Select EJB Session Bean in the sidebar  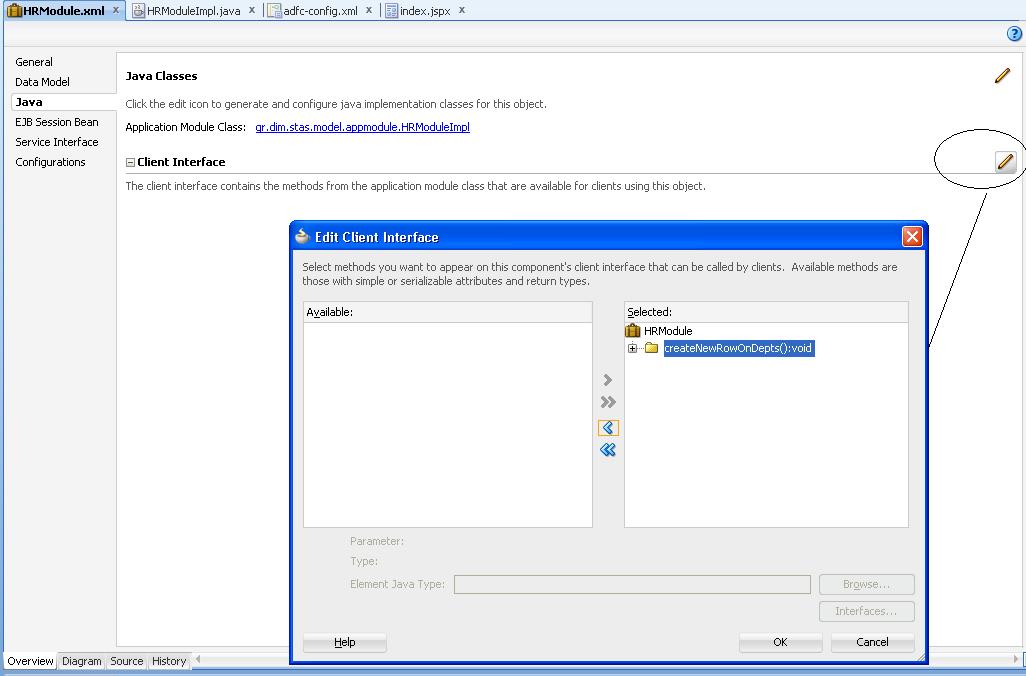pos(55,121)
